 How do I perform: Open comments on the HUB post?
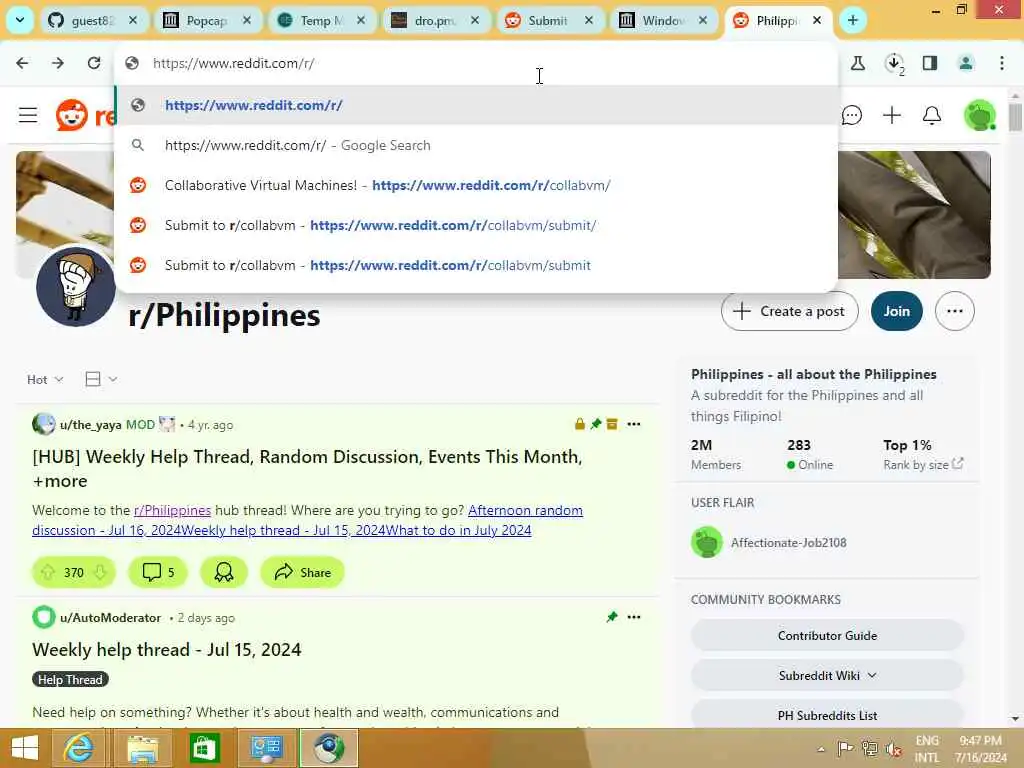point(158,572)
